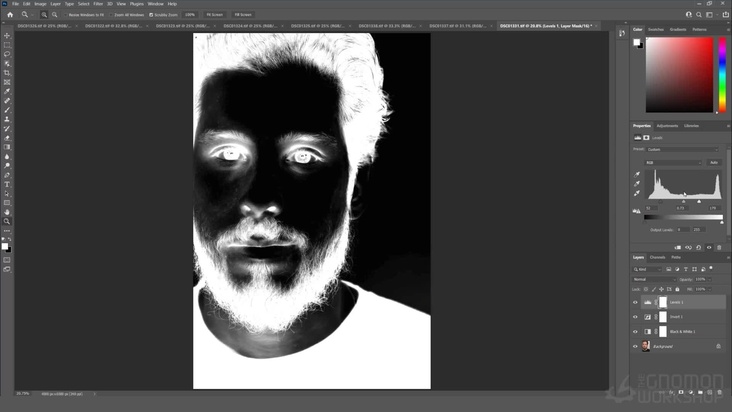Clip Levels adjustment to layer below
Viewport: 732px width, 412px height.
[677, 248]
